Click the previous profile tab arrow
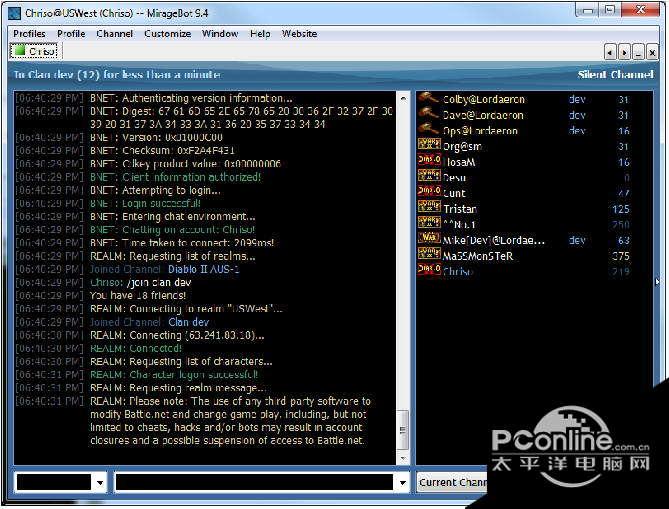 click(x=610, y=53)
